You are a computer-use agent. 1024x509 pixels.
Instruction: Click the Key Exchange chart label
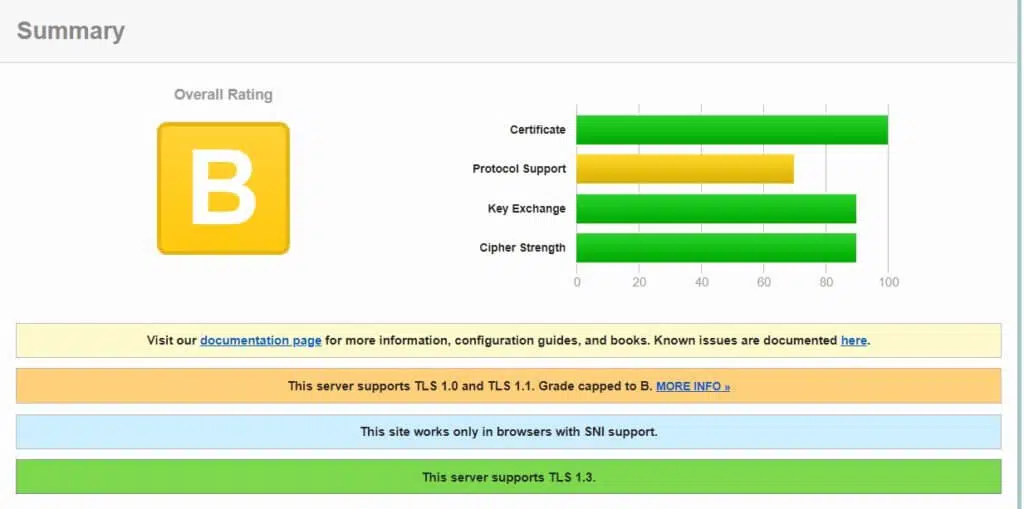click(x=526, y=209)
